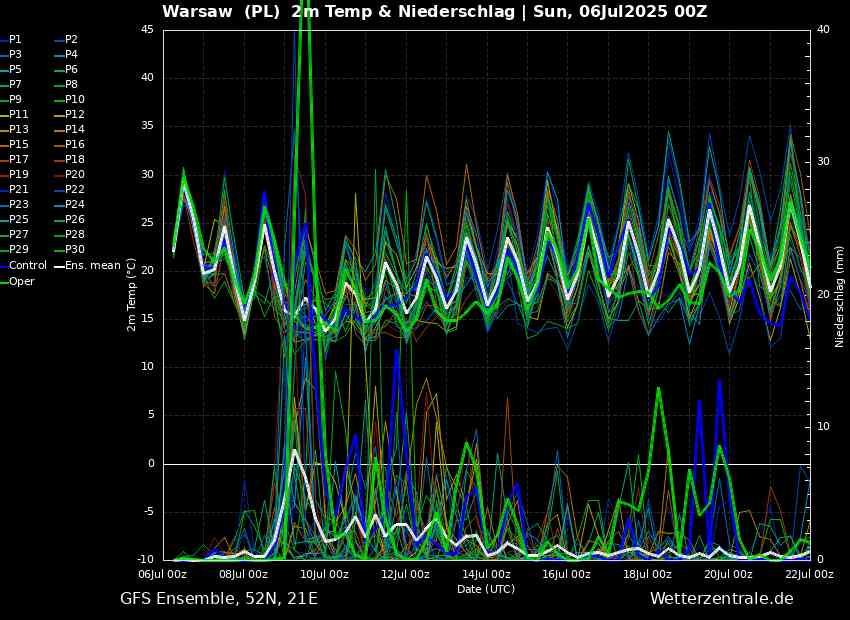
Task: Select the -10 temperature tick label
Action: coord(145,559)
